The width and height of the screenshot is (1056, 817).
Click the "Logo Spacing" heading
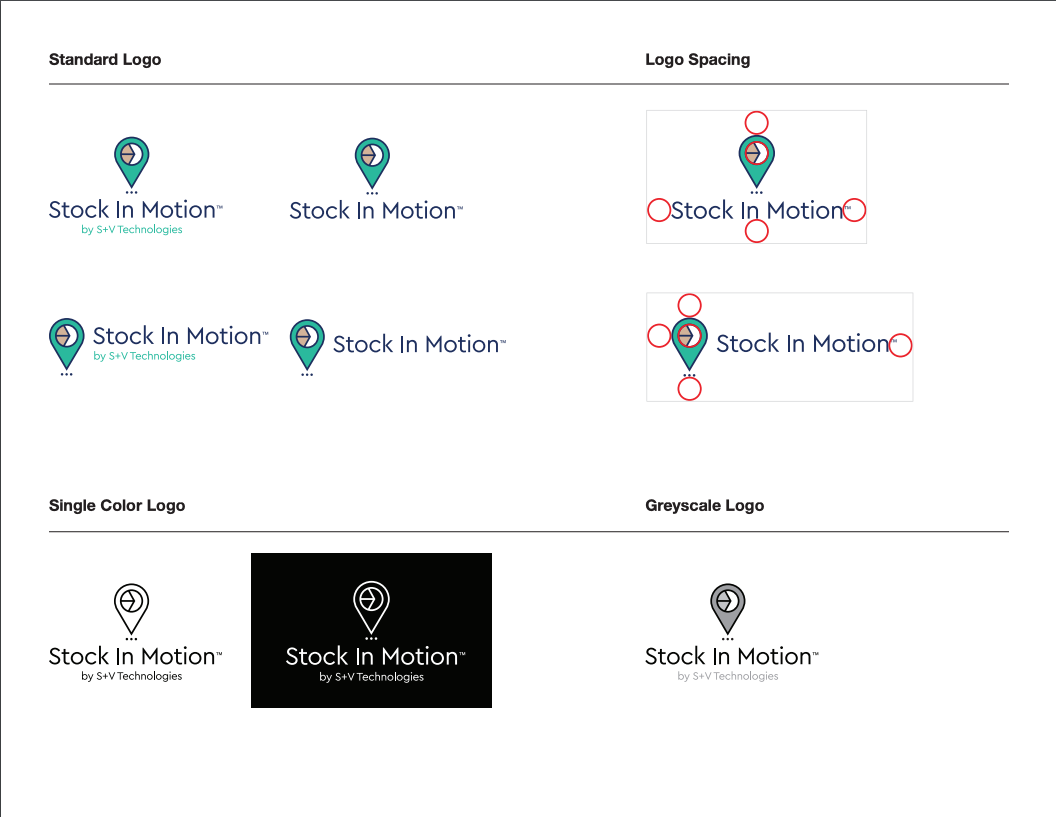point(697,60)
